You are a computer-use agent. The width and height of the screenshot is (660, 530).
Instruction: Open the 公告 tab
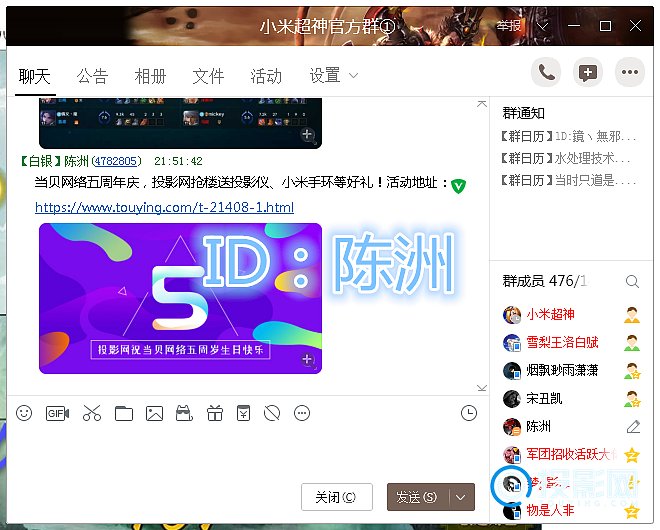(x=92, y=76)
